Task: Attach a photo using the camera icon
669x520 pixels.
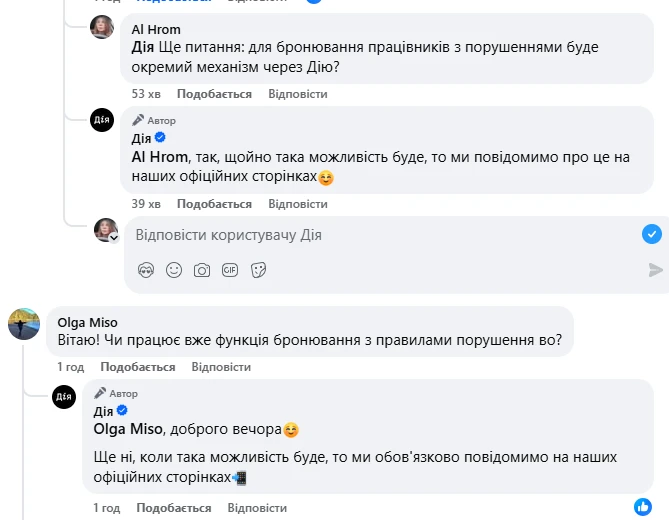Action: pyautogui.click(x=202, y=270)
